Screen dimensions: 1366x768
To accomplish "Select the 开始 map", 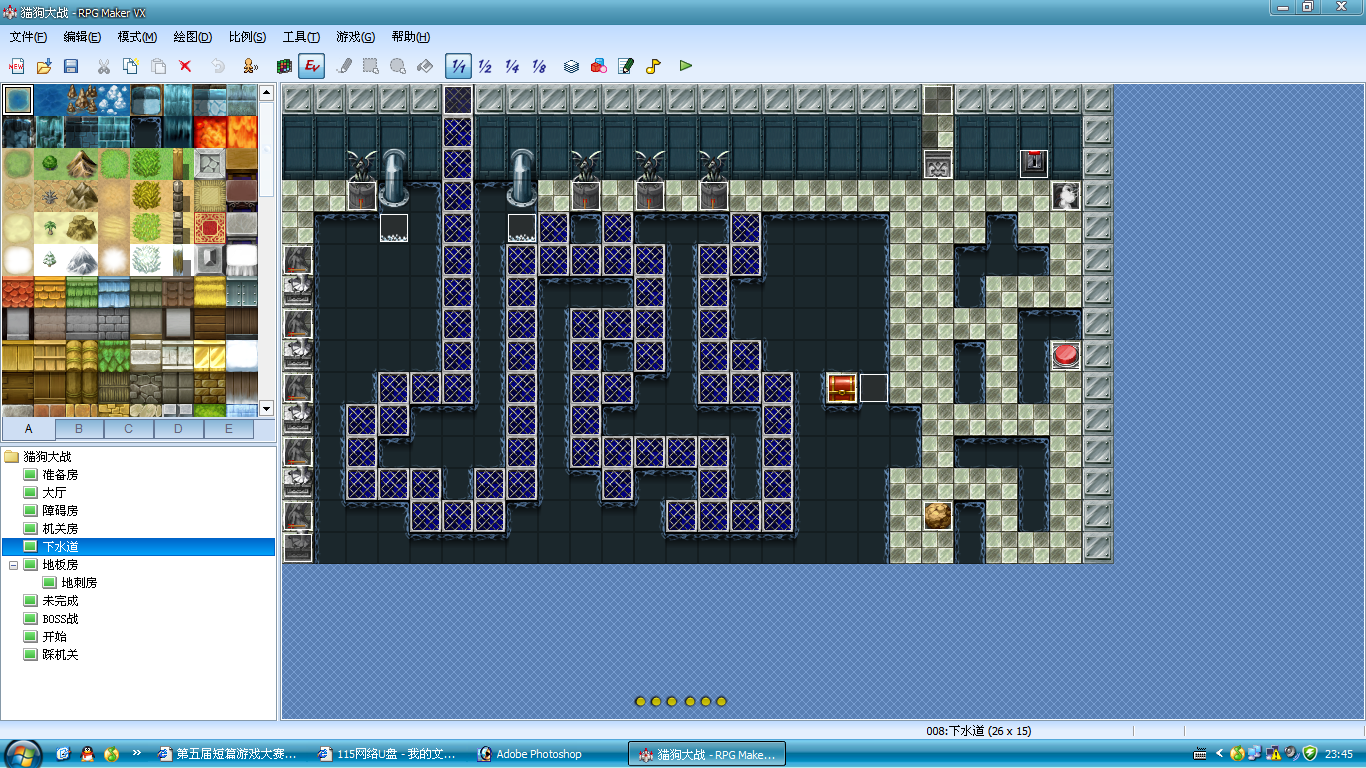I will coord(54,637).
